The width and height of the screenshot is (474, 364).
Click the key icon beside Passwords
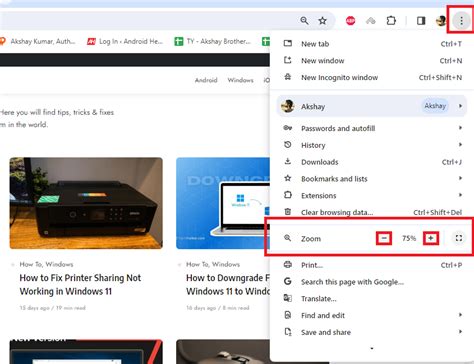click(x=288, y=128)
